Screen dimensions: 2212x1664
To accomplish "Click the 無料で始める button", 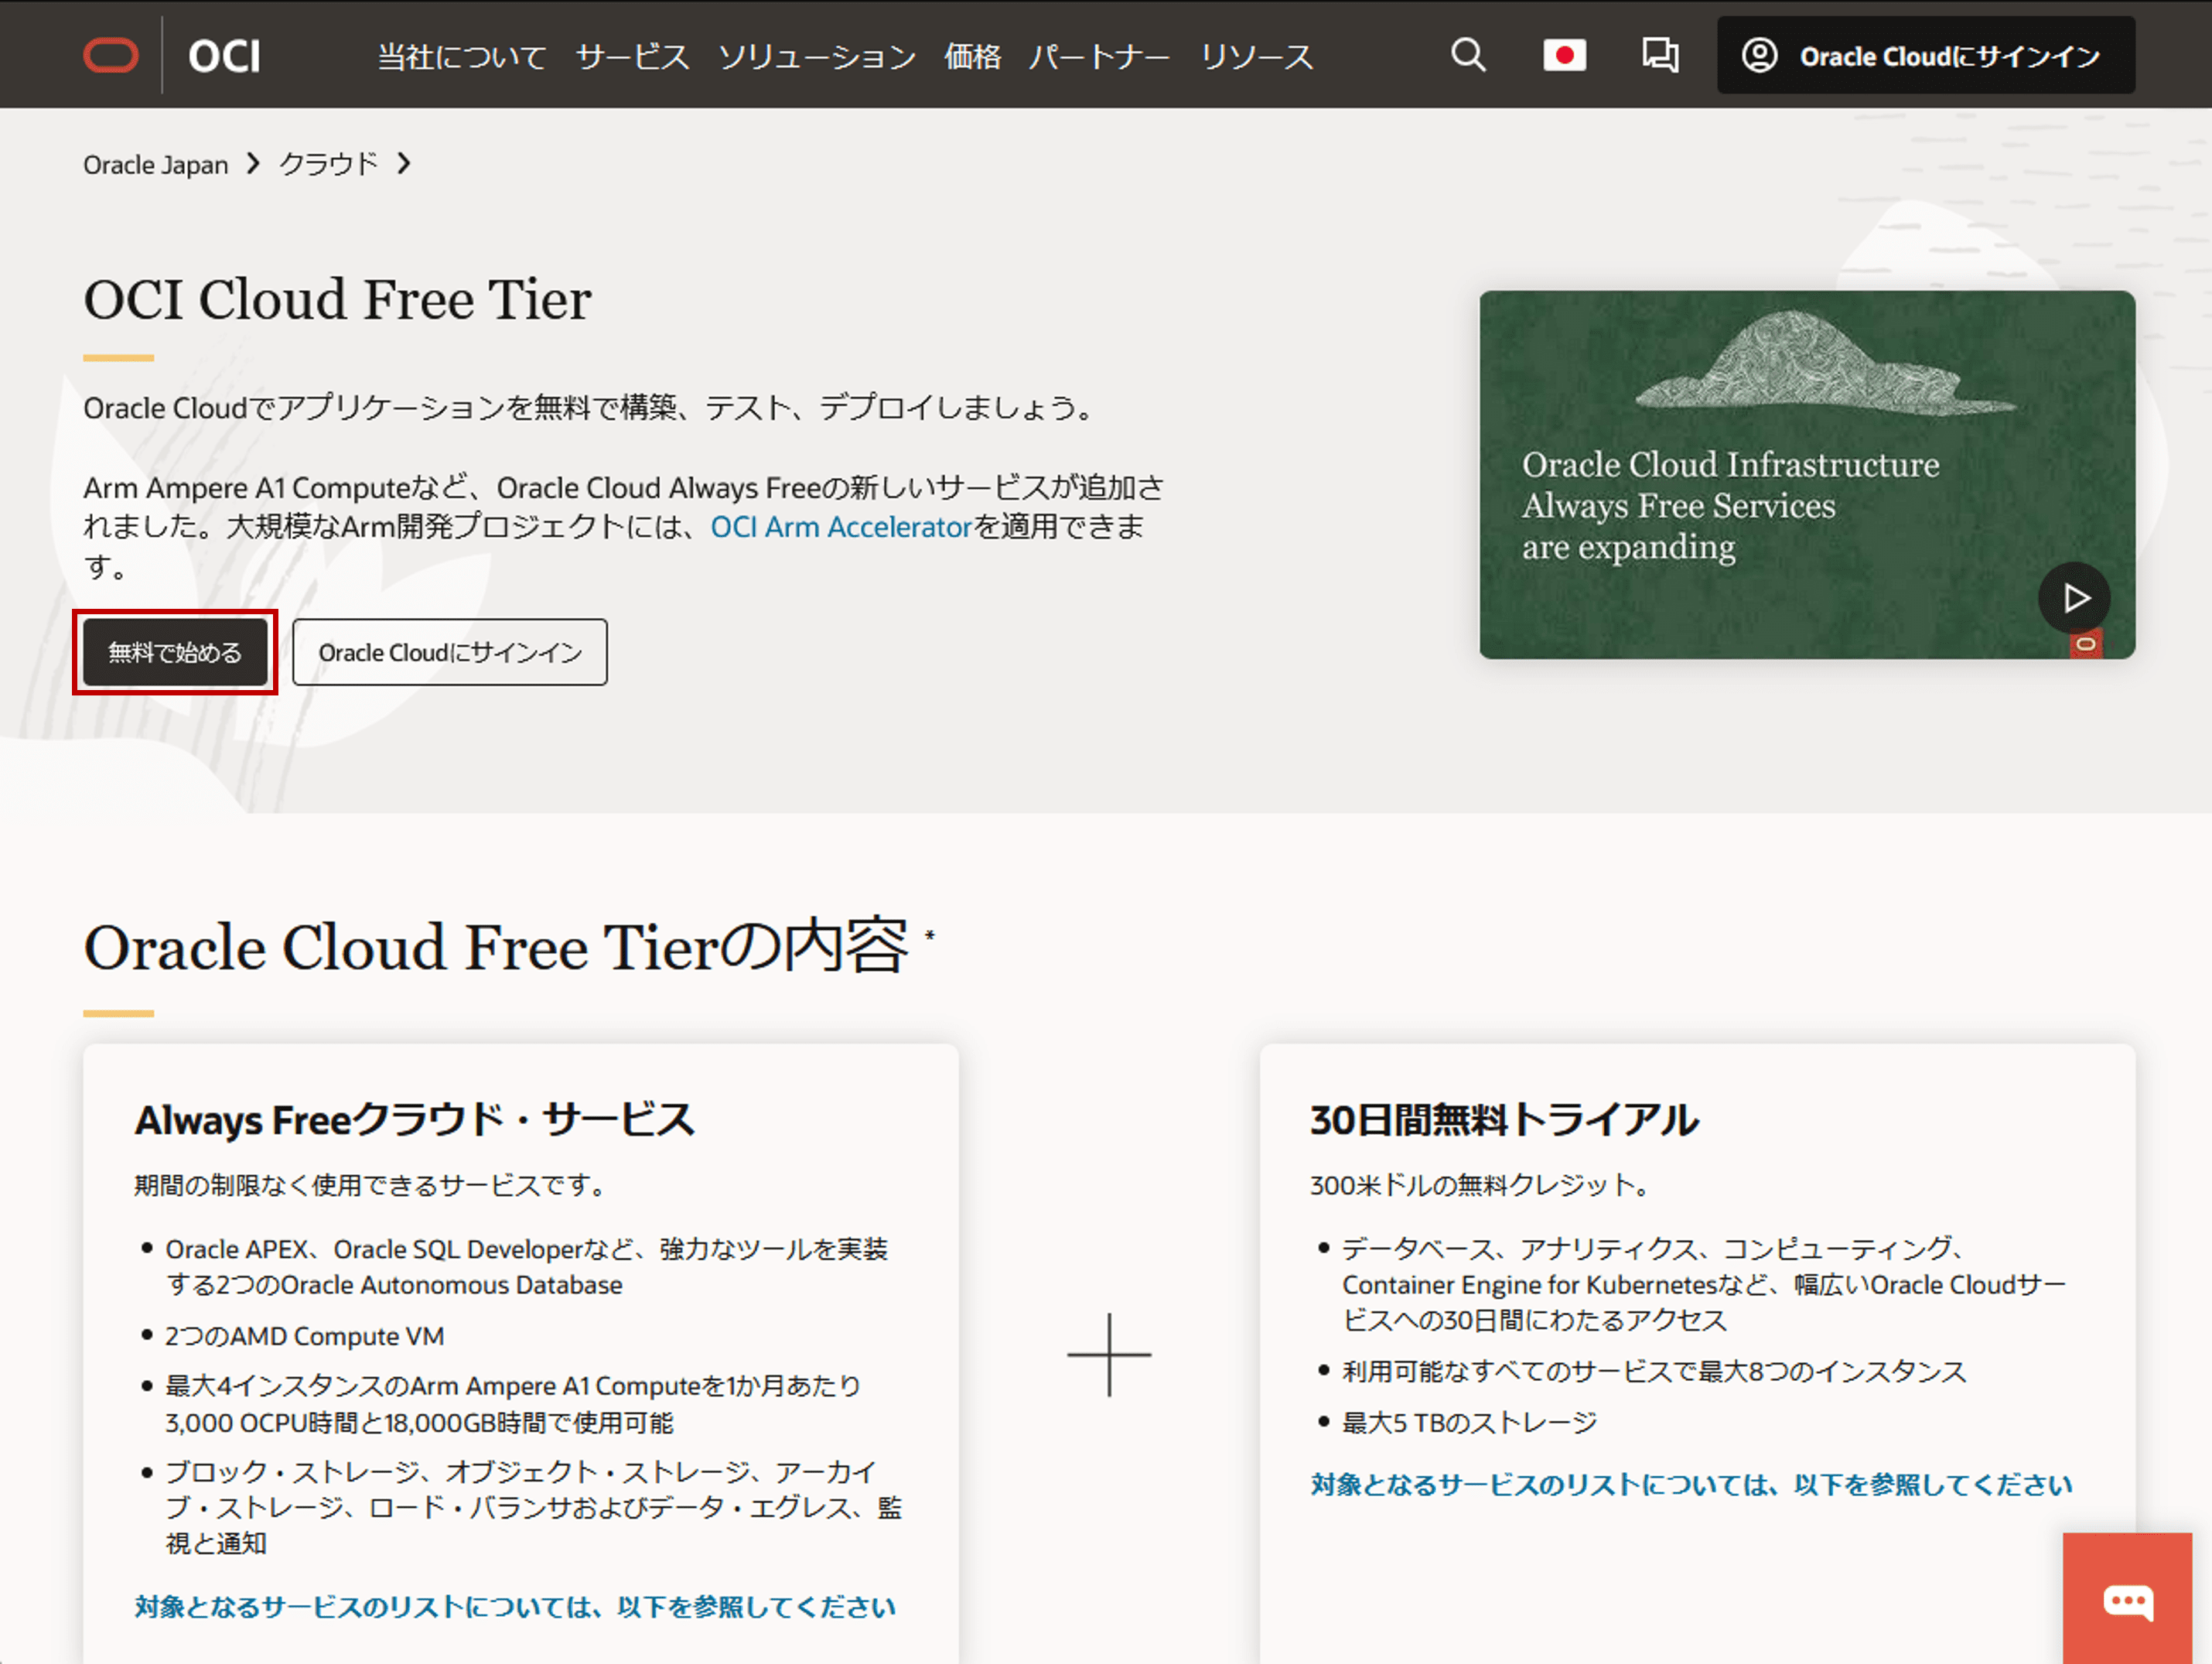I will point(175,652).
